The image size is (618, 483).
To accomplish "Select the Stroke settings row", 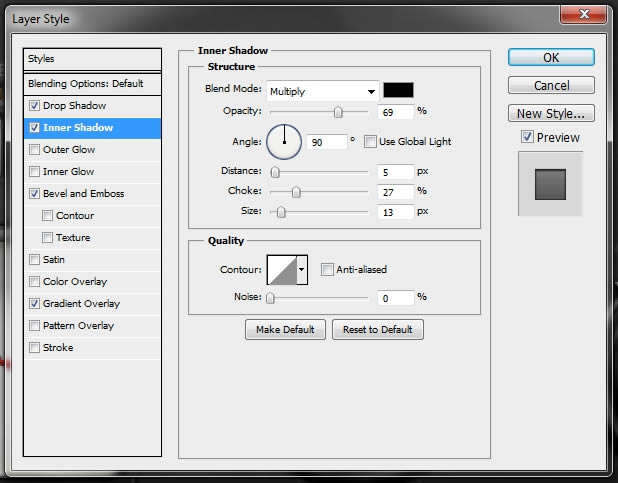I will 92,348.
